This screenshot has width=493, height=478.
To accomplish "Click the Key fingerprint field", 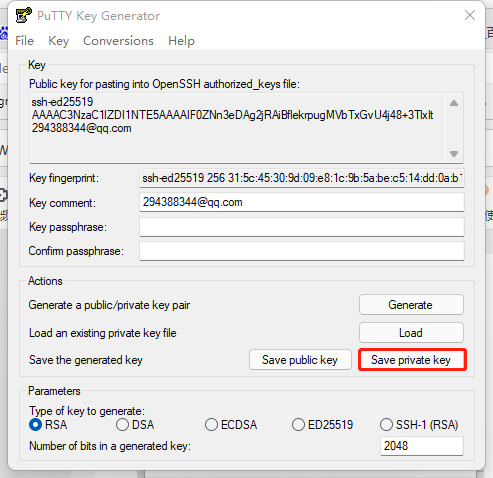I will point(302,178).
